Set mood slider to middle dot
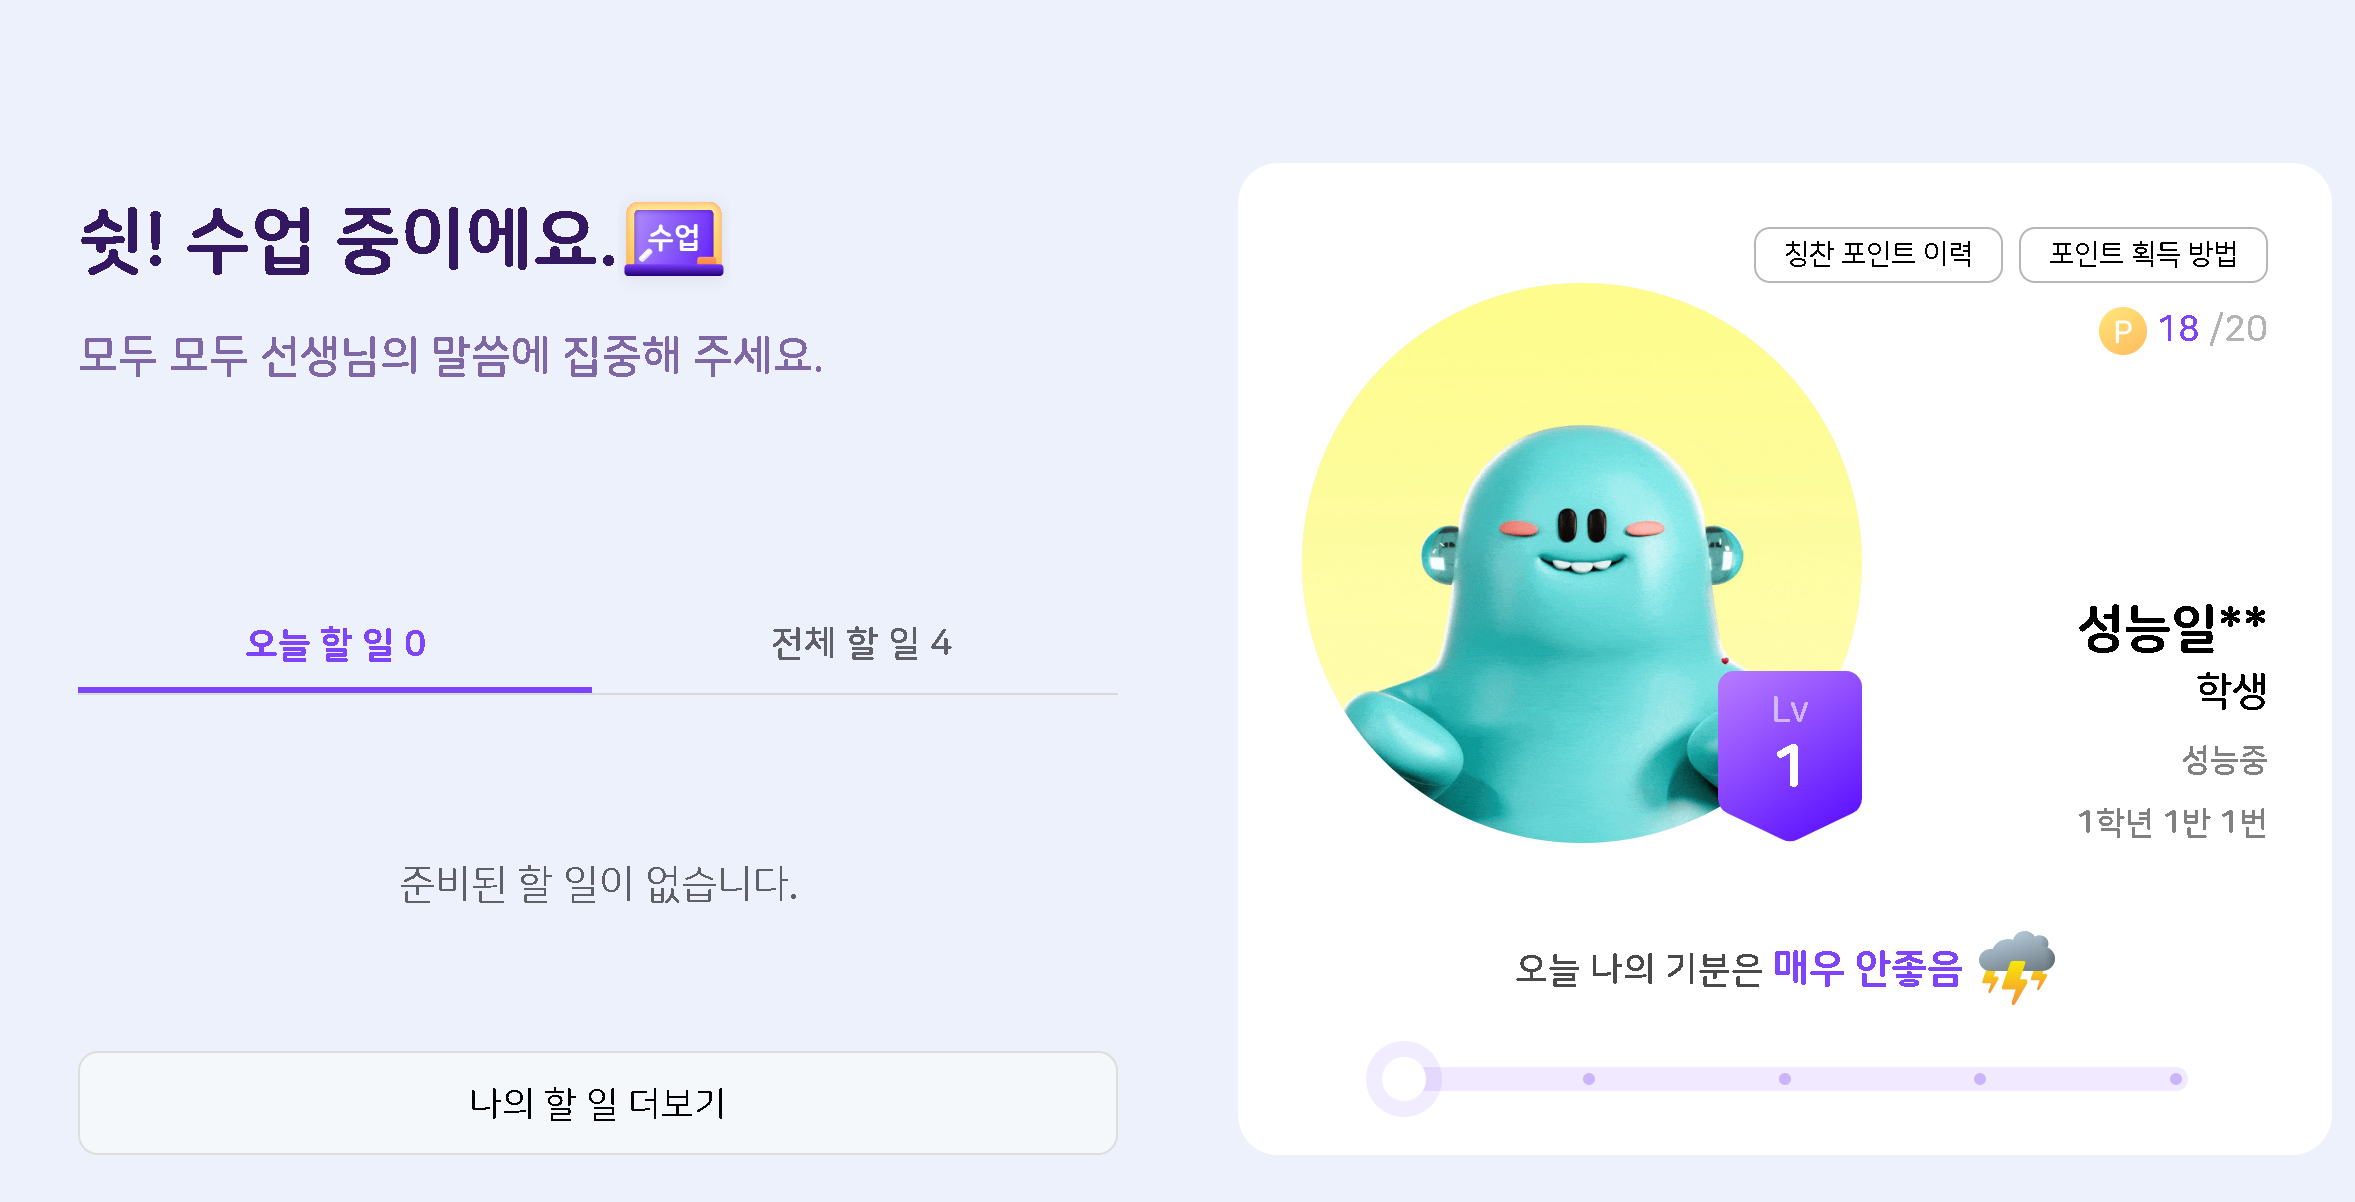The width and height of the screenshot is (2355, 1202). [x=1785, y=1079]
